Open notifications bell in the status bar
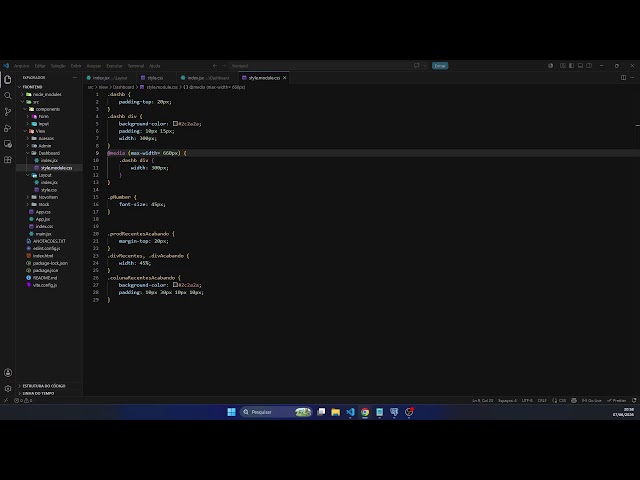This screenshot has height=480, width=640. coord(634,400)
